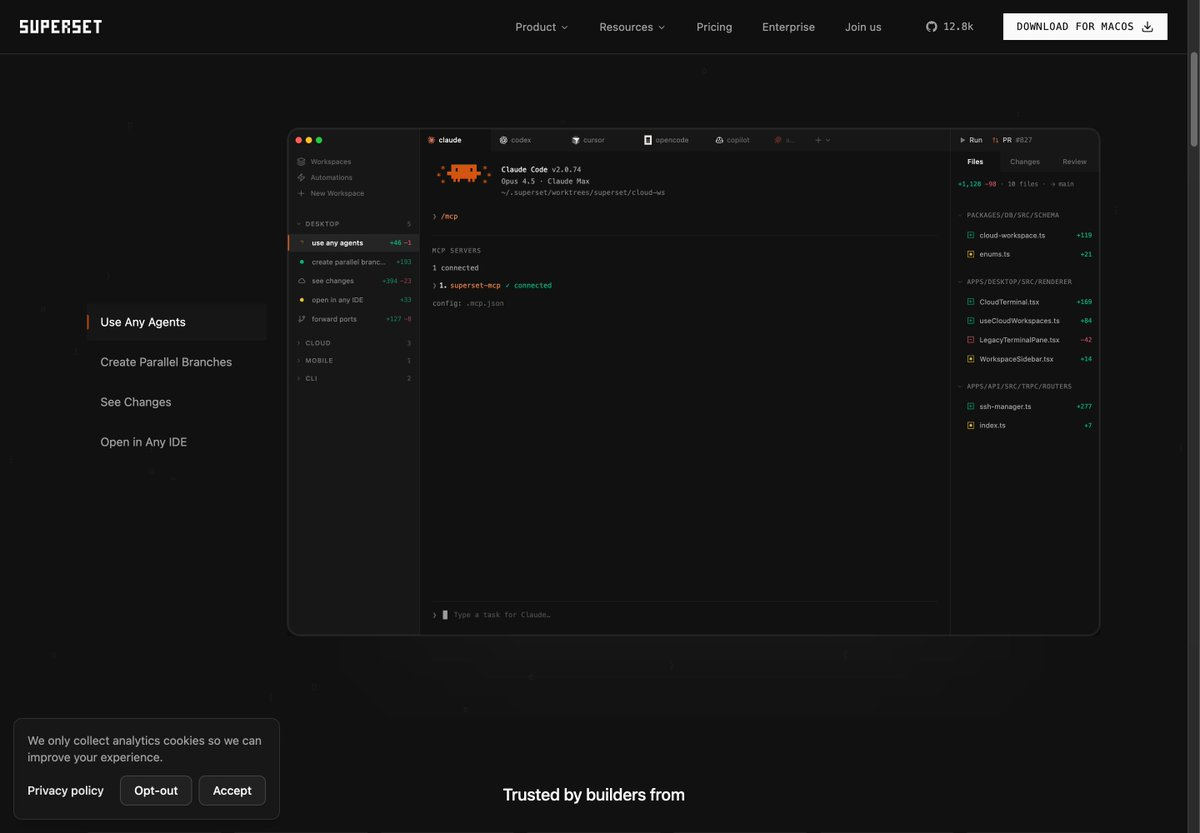Click the Automations icon in sidebar

301,178
